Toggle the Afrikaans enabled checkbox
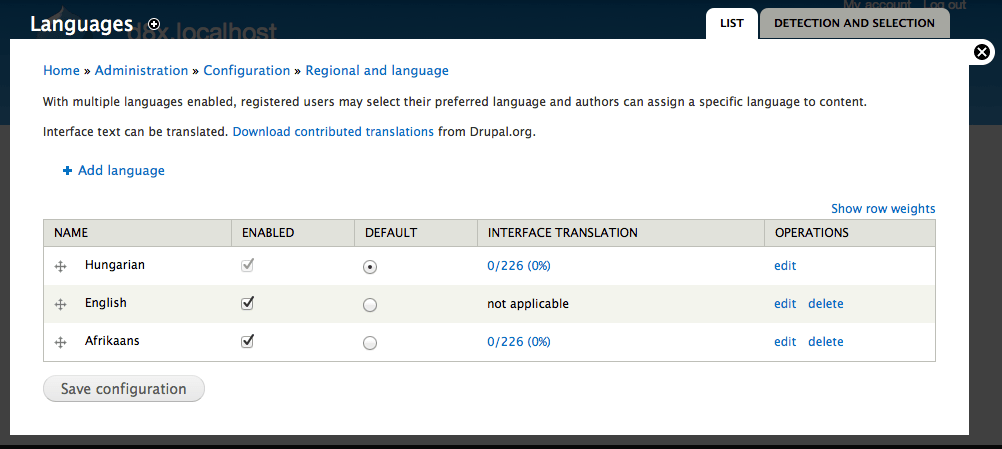Viewport: 1002px width, 449px height. [248, 341]
